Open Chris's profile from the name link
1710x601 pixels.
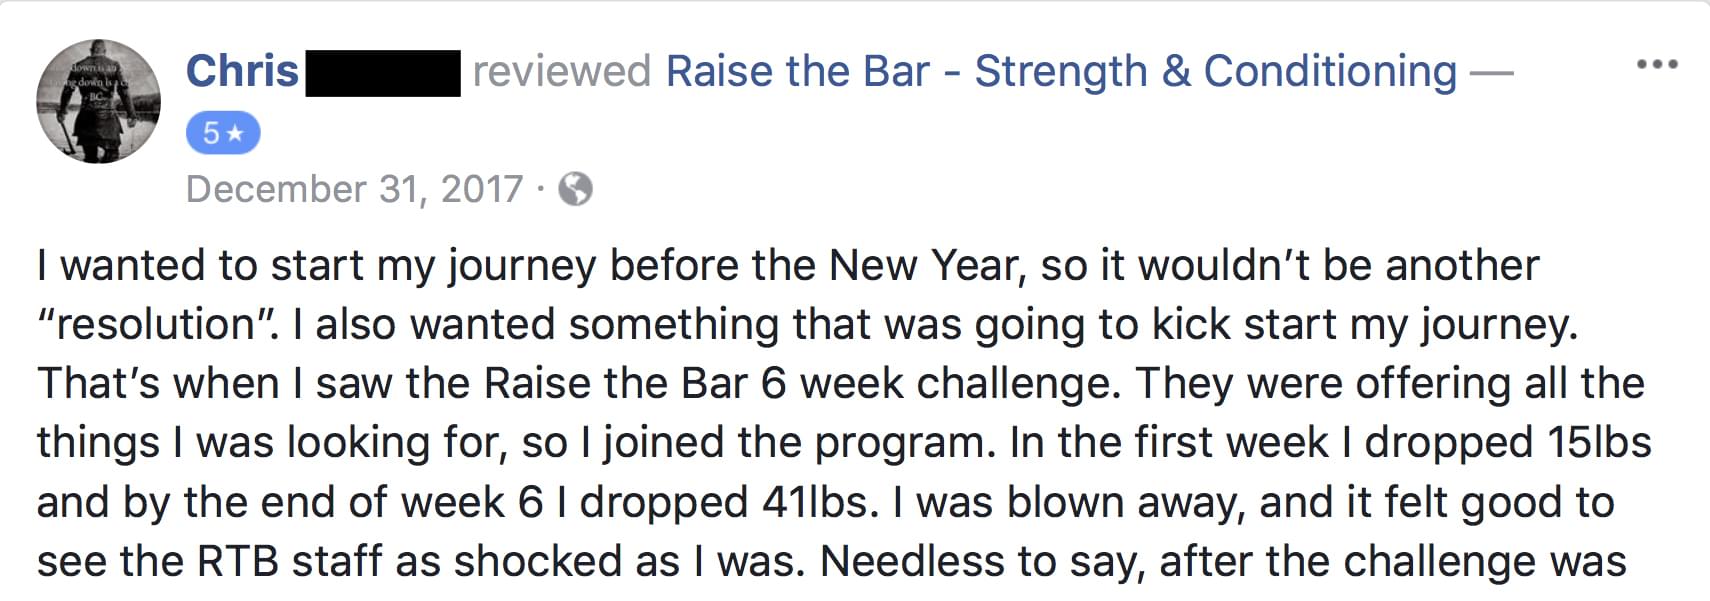243,71
